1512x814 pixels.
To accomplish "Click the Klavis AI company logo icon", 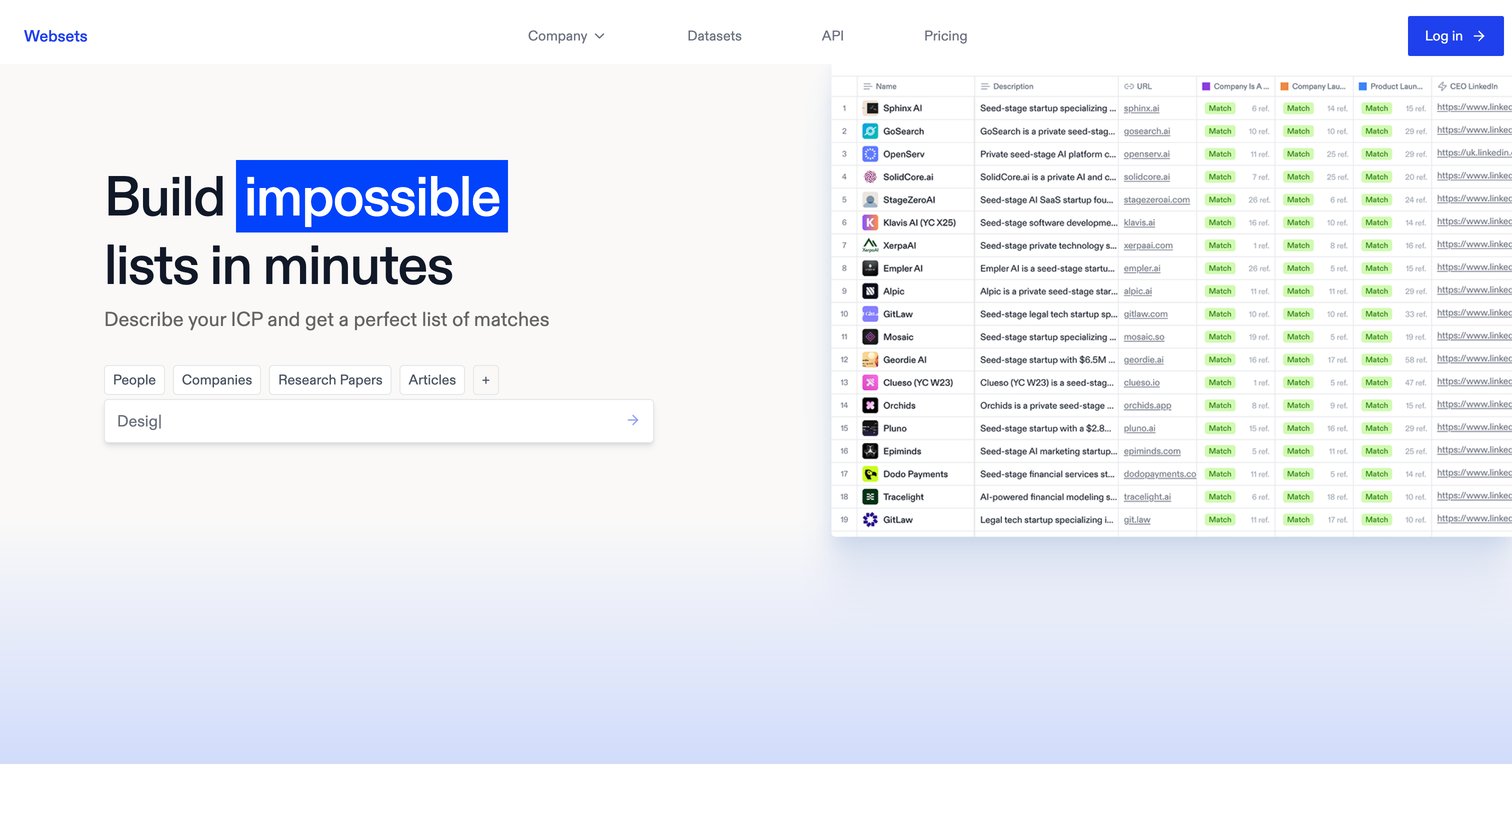I will pos(871,223).
